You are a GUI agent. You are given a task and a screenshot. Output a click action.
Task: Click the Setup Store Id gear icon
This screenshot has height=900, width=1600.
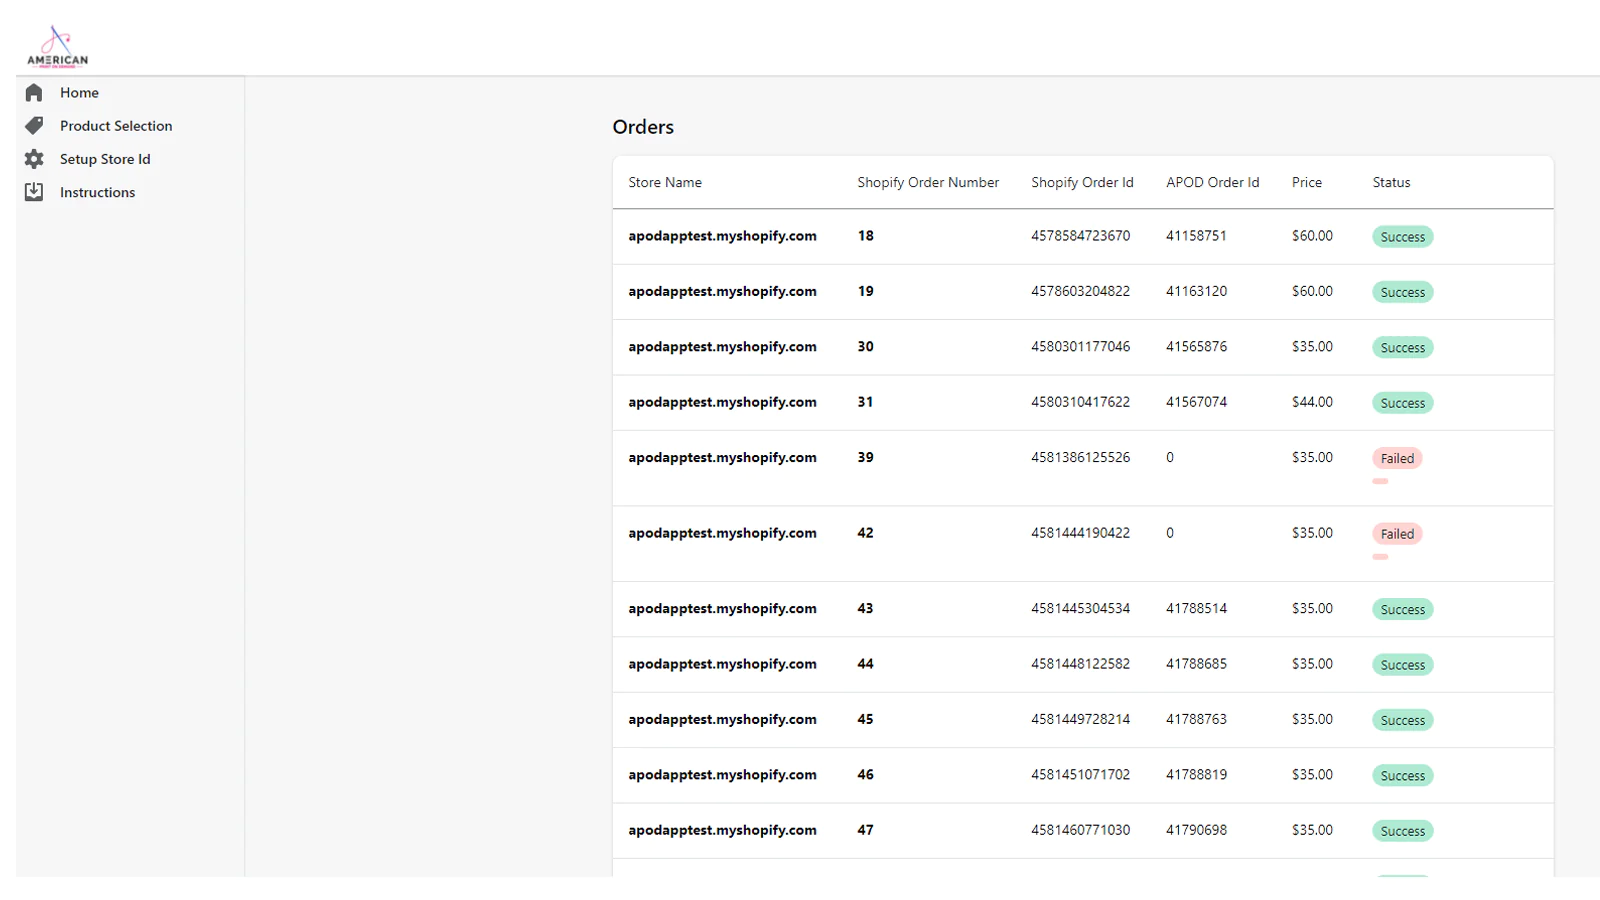click(x=34, y=159)
